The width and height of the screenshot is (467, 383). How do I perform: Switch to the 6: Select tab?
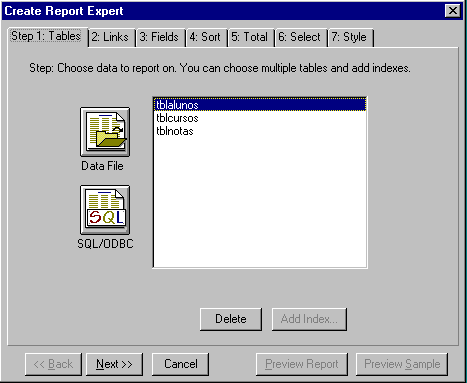tap(300, 37)
